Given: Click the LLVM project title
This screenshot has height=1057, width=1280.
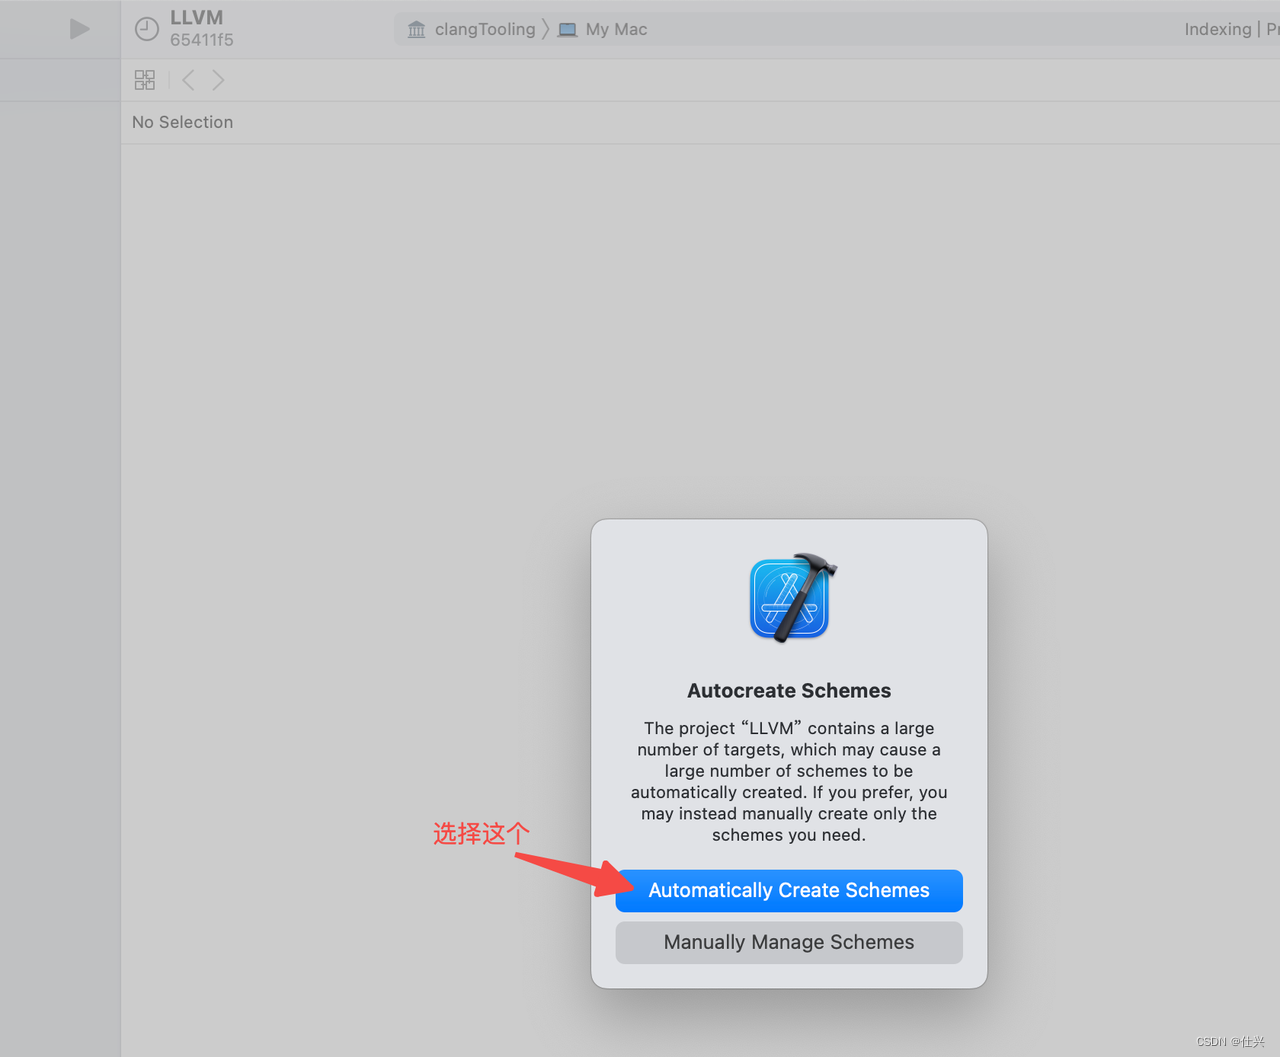Looking at the screenshot, I should click(x=197, y=18).
